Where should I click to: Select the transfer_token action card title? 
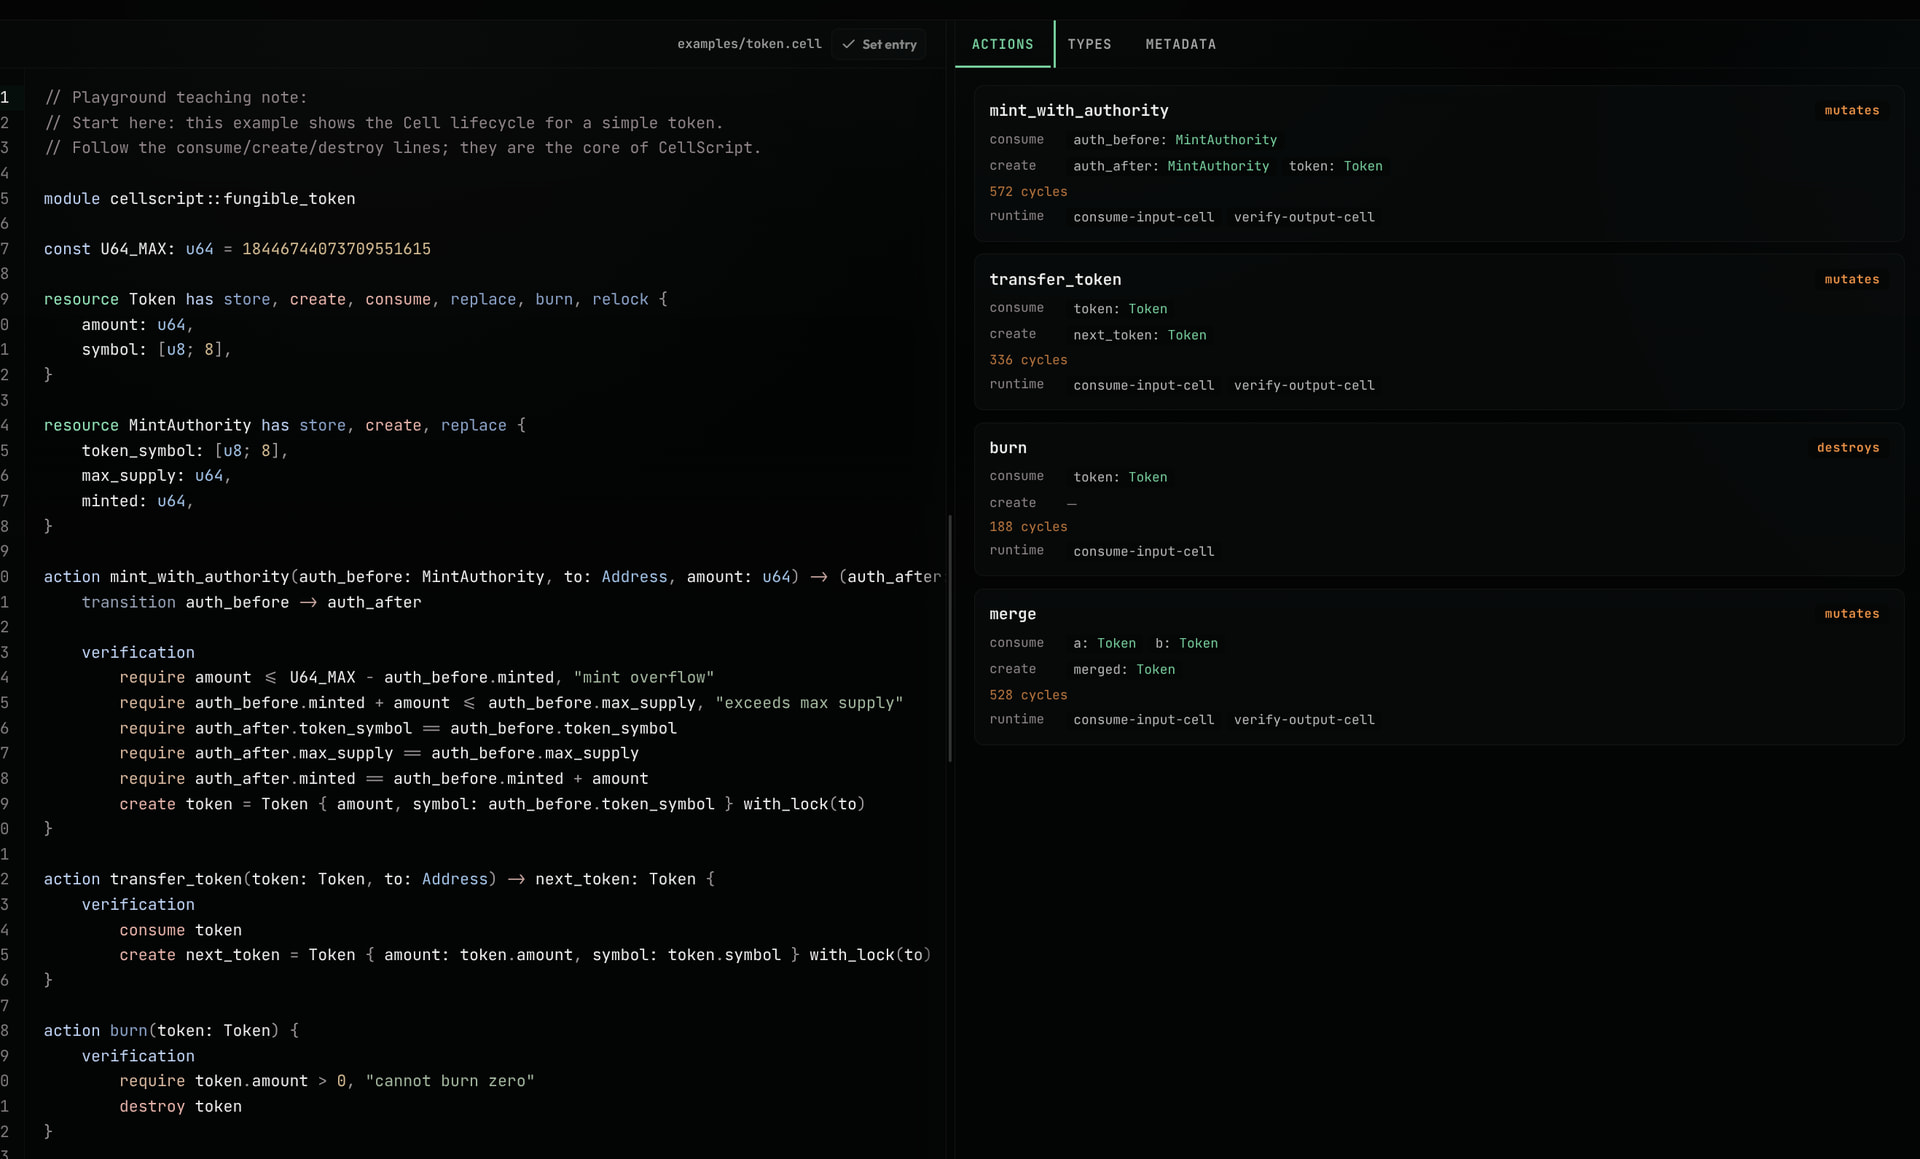1055,279
